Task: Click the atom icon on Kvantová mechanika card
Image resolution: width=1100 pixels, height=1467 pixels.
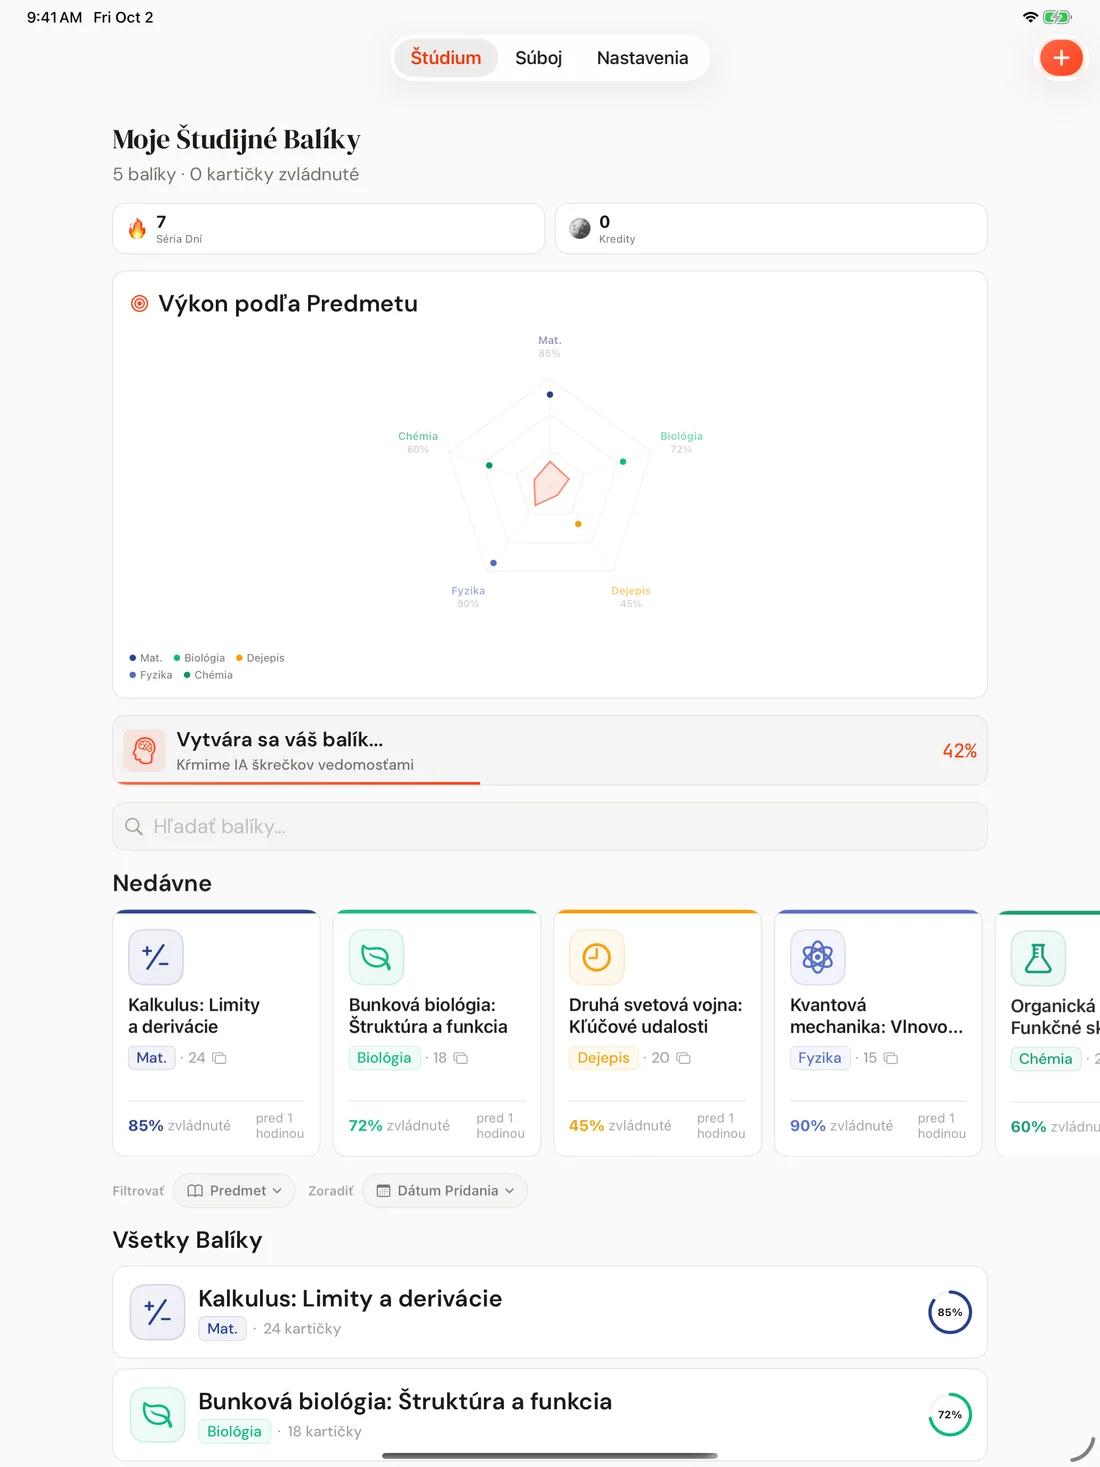Action: point(818,957)
